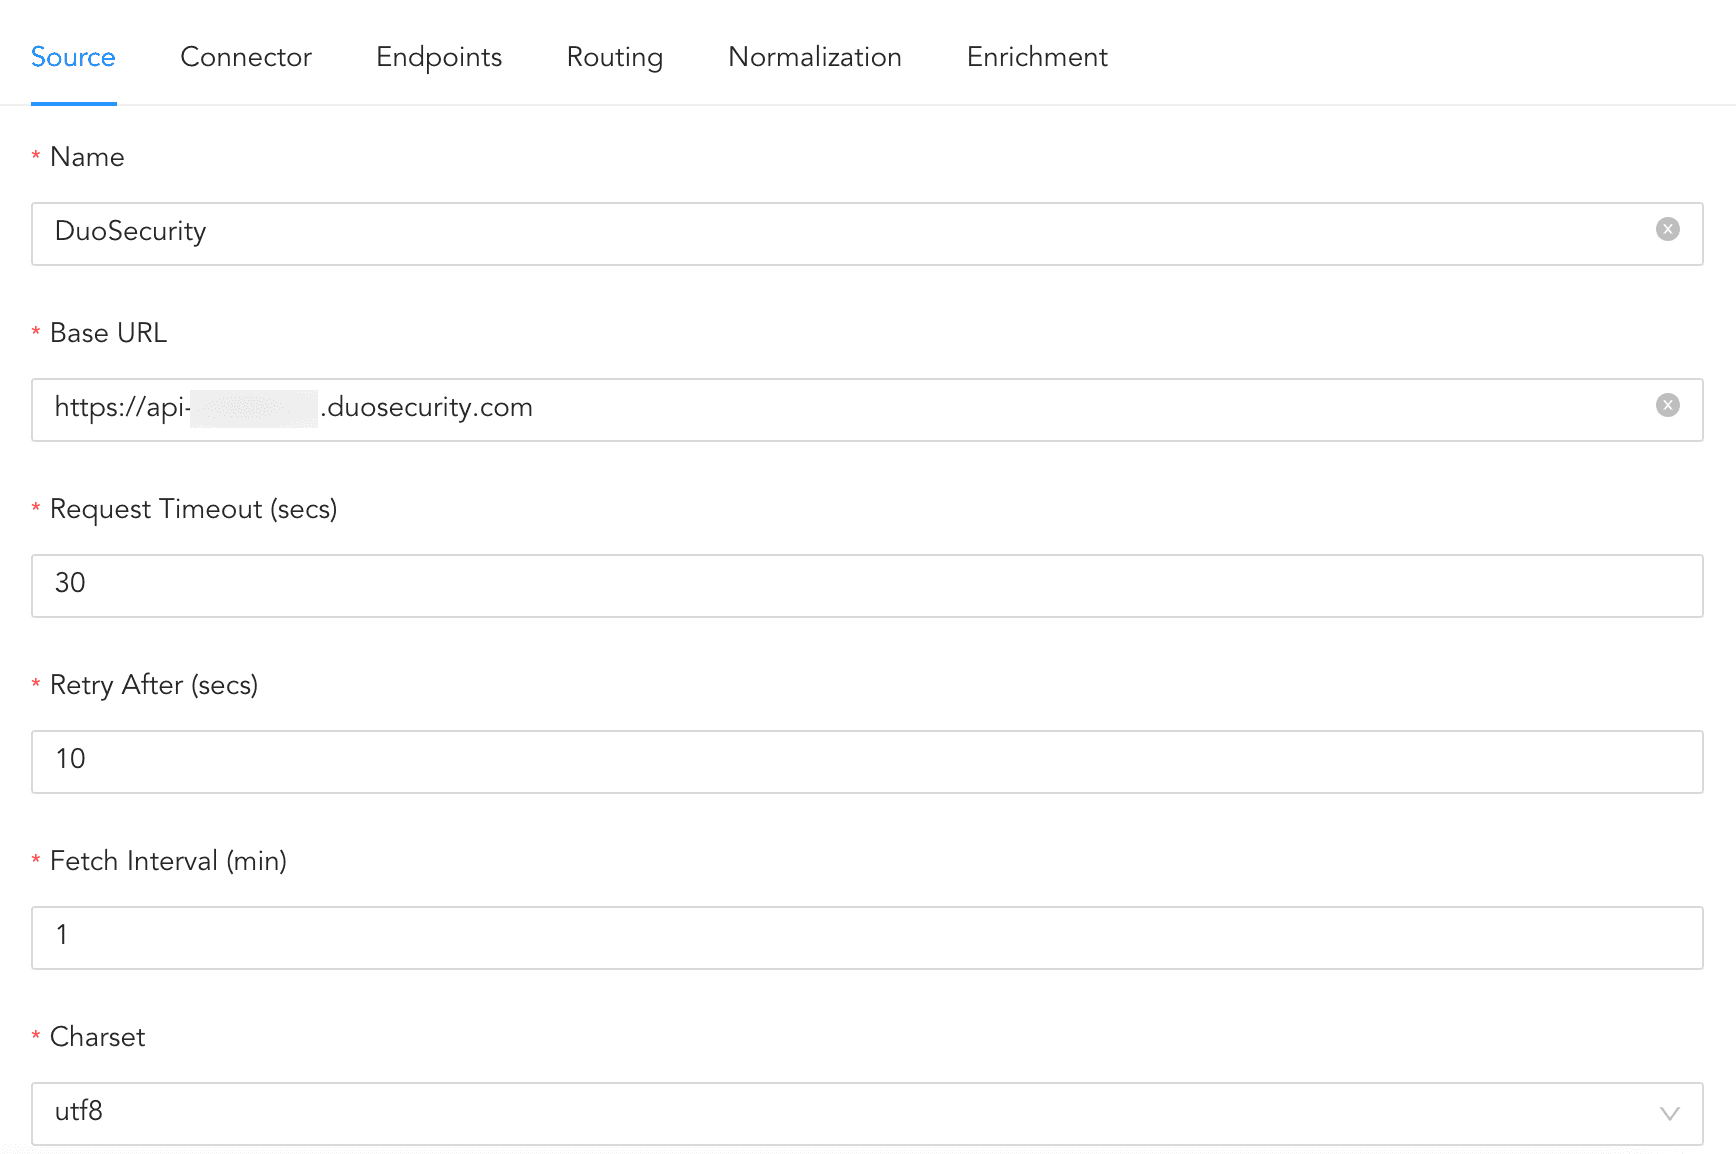Screen dimensions: 1736x1154
Task: Click the Fetch Interval input showing 1
Action: pyautogui.click(x=866, y=937)
